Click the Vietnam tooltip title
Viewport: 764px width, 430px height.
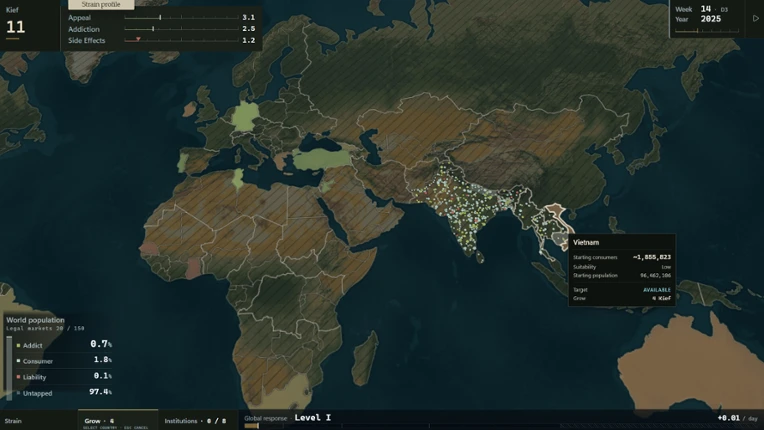(x=586, y=242)
